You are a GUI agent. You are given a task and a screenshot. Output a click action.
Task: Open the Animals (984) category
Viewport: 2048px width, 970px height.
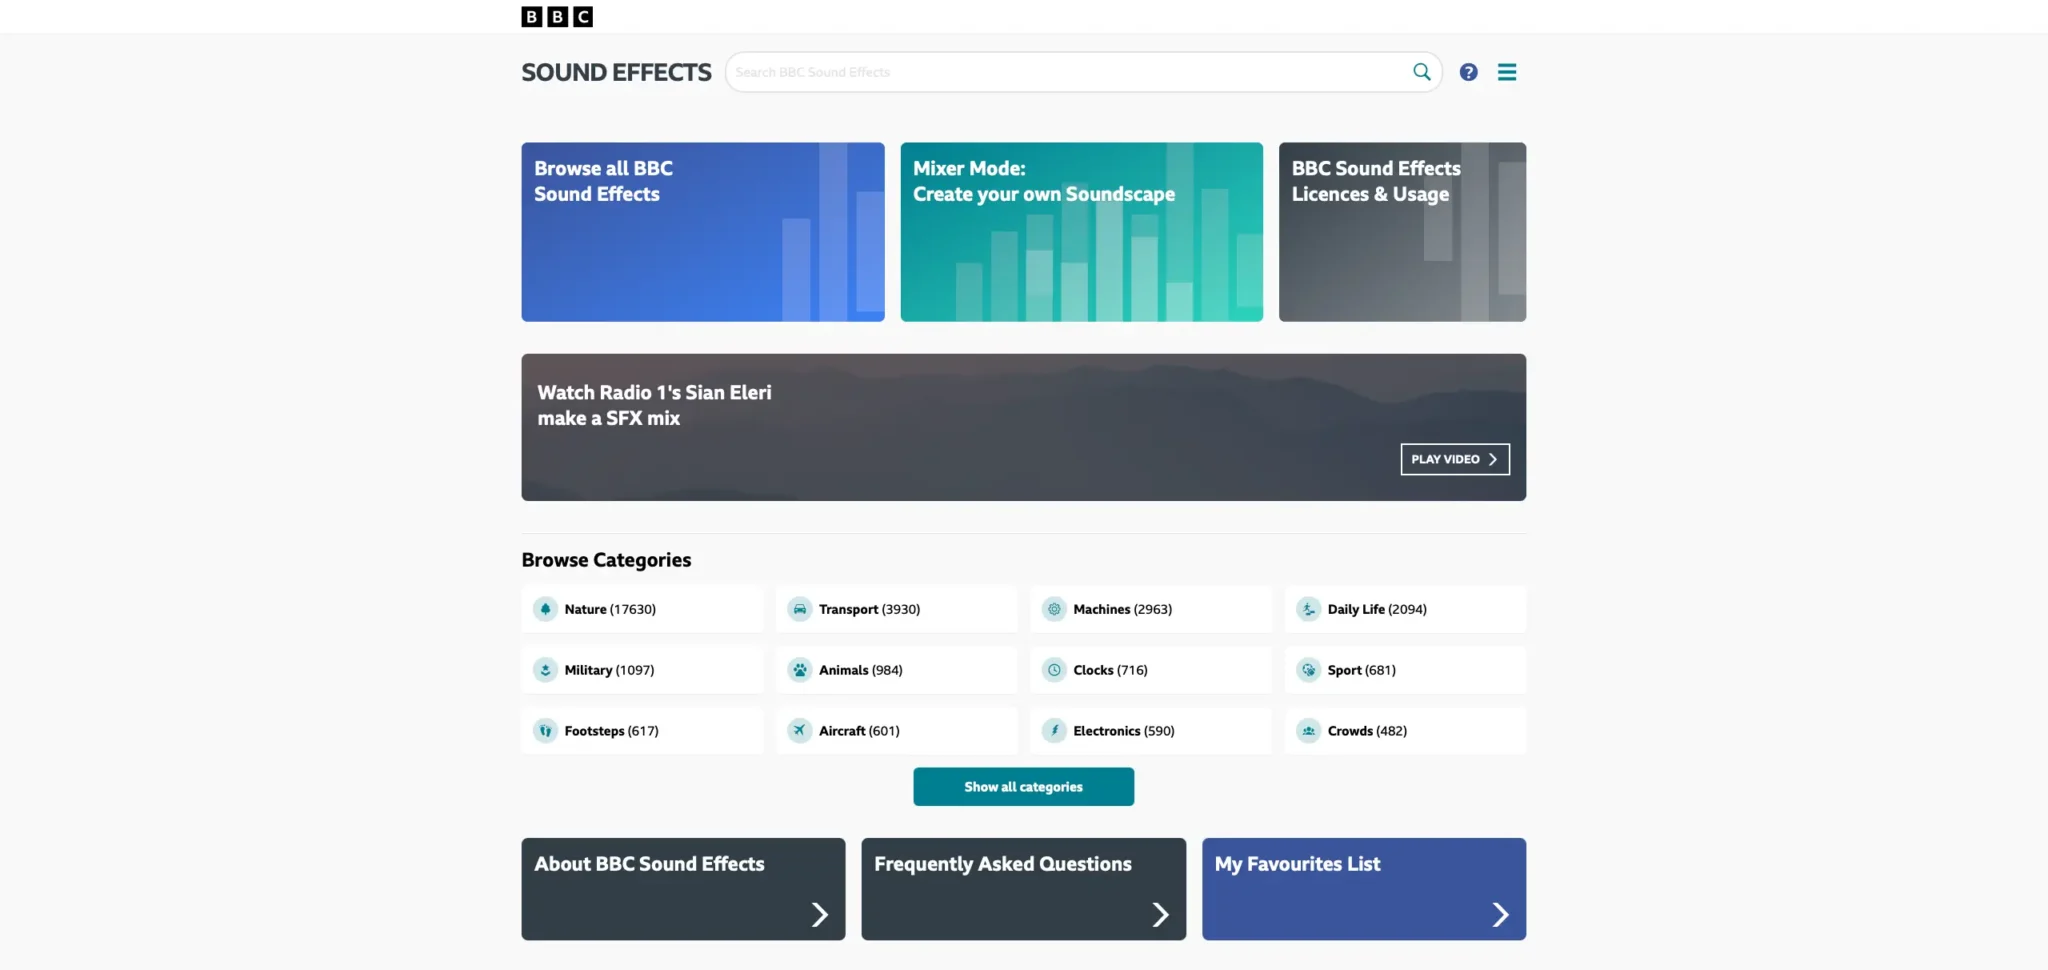pos(896,670)
